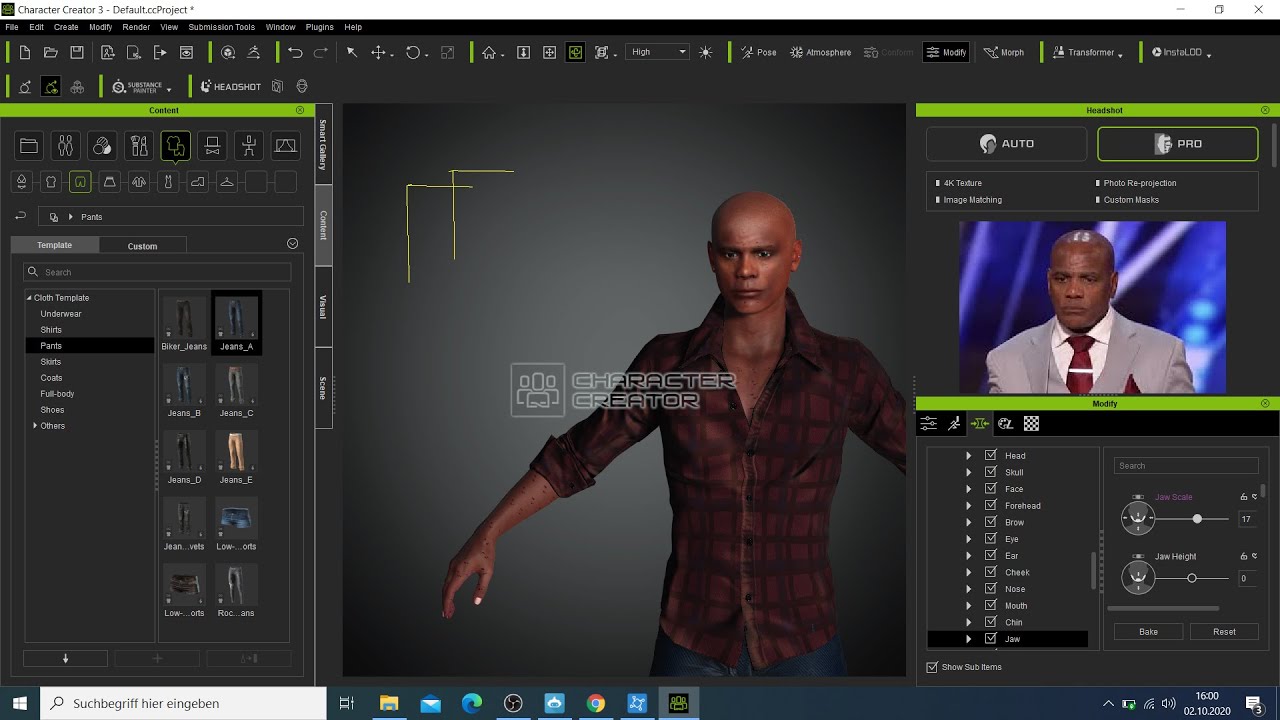Select the Makeup category icon with lipstick
This screenshot has height=720, width=1280.
tap(139, 147)
